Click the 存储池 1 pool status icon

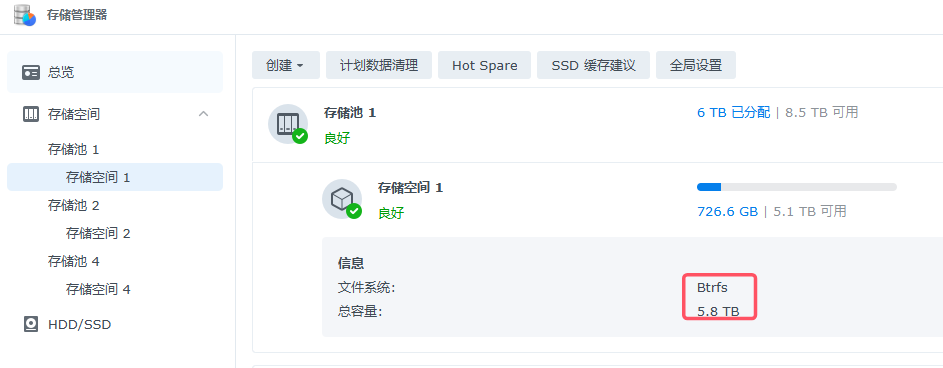pos(288,124)
